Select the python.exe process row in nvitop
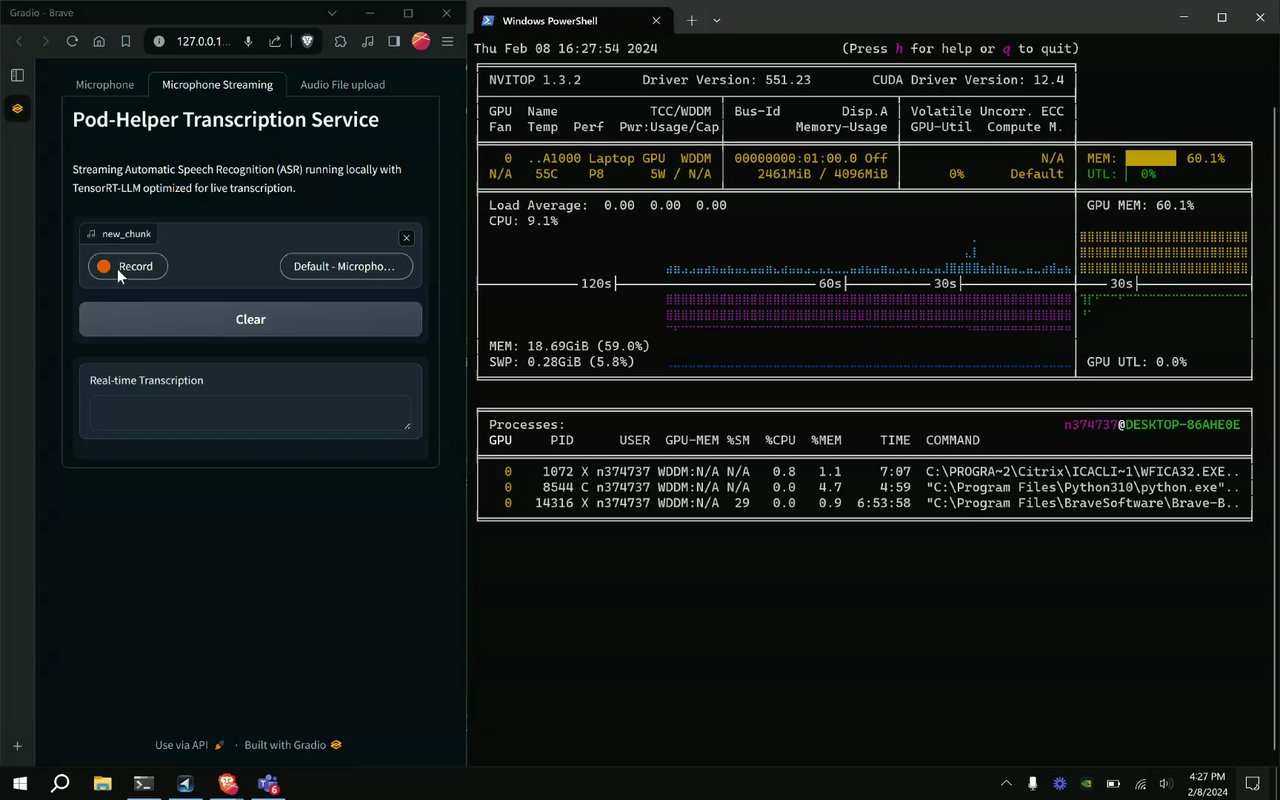Screen dimensions: 1280x800 click(865, 488)
